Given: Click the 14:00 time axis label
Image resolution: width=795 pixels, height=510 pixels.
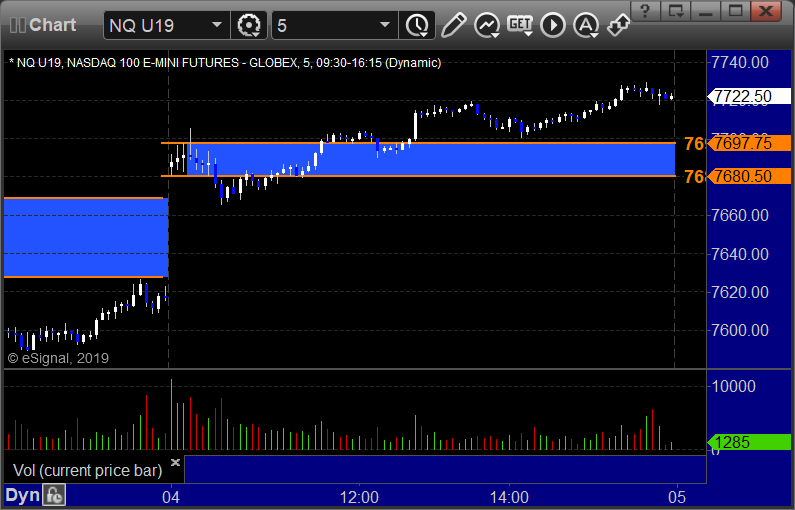Looking at the screenshot, I should click(509, 497).
